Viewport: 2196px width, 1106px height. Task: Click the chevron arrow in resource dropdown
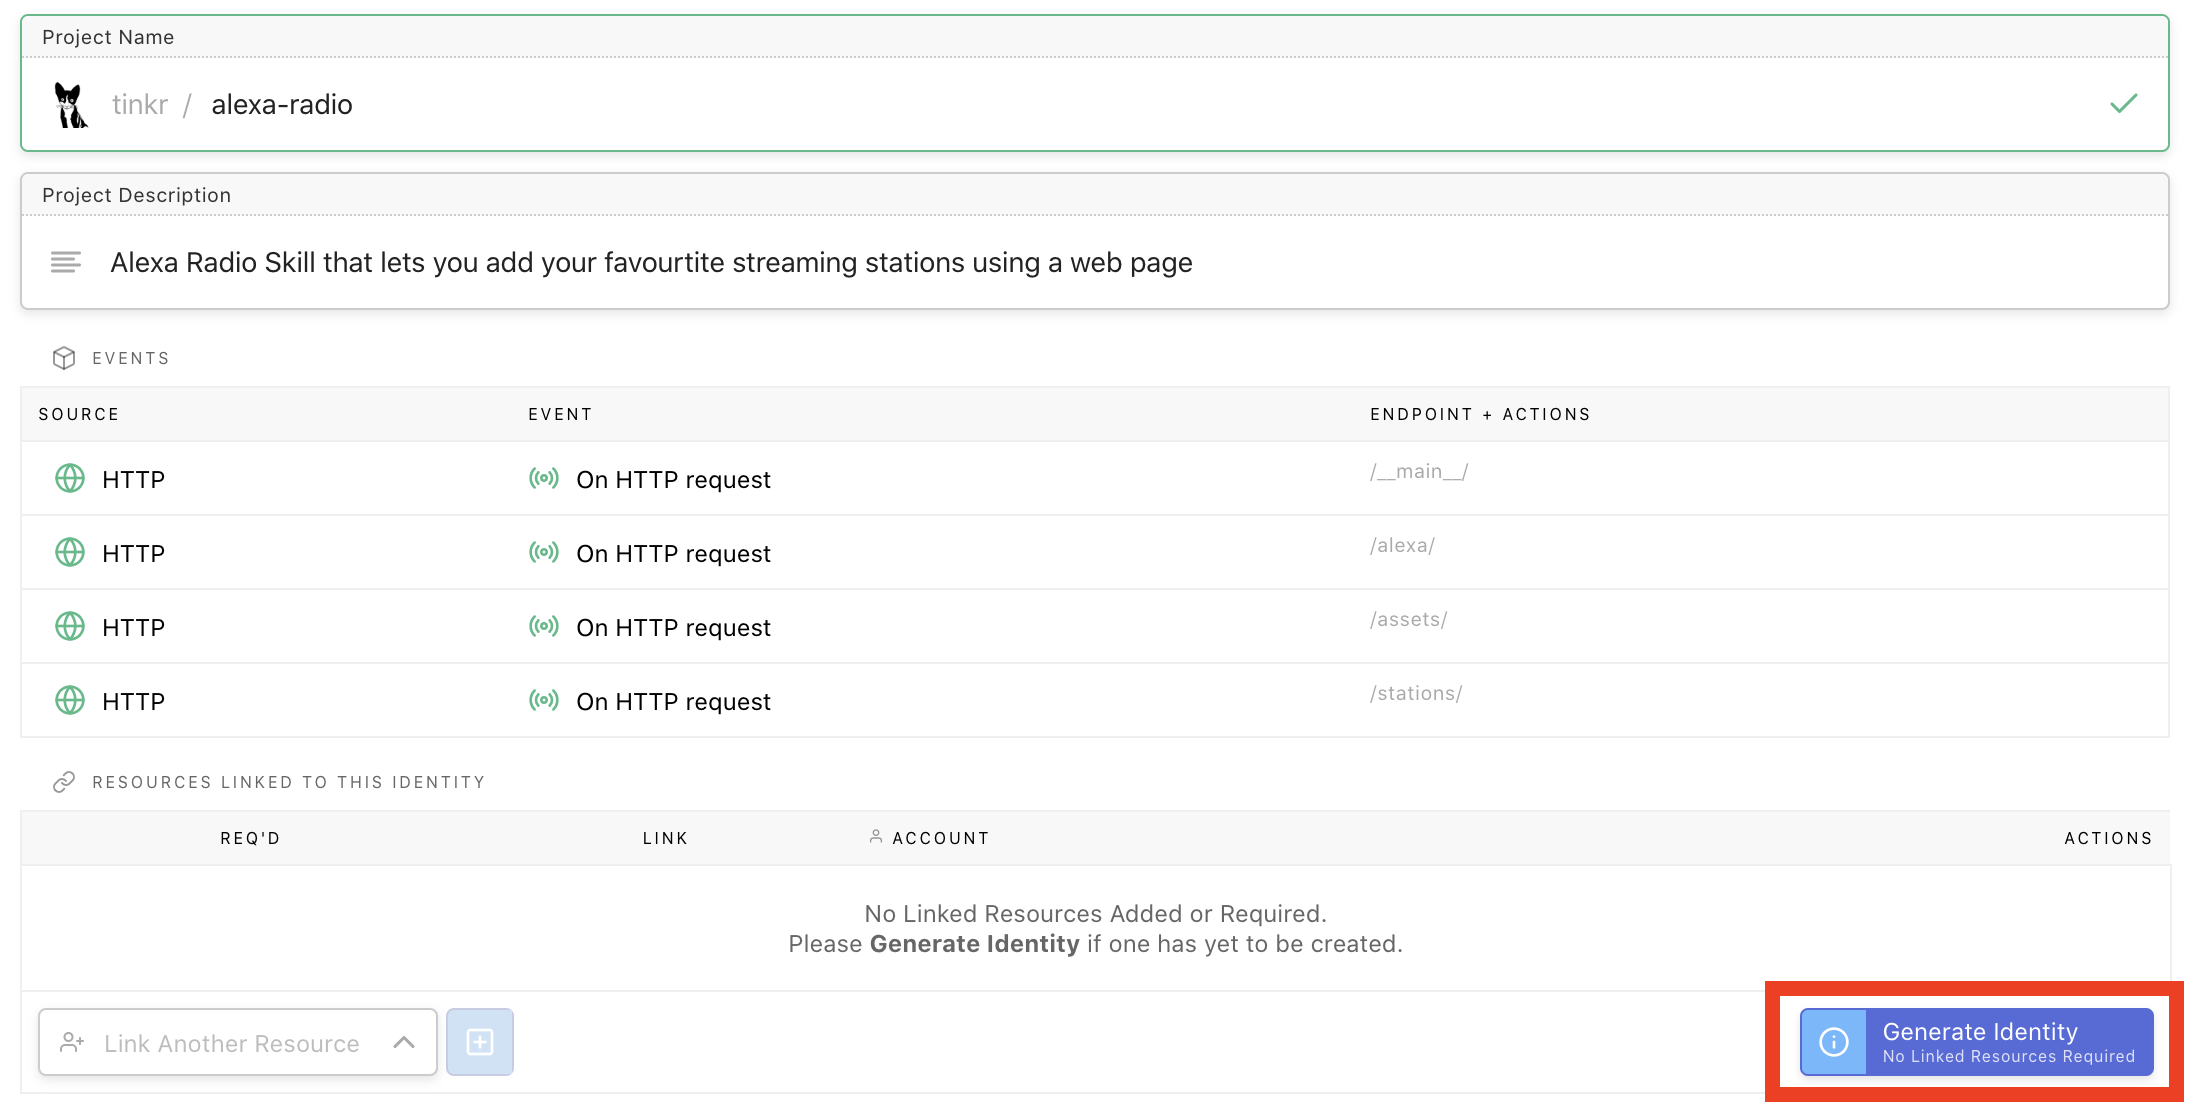404,1042
